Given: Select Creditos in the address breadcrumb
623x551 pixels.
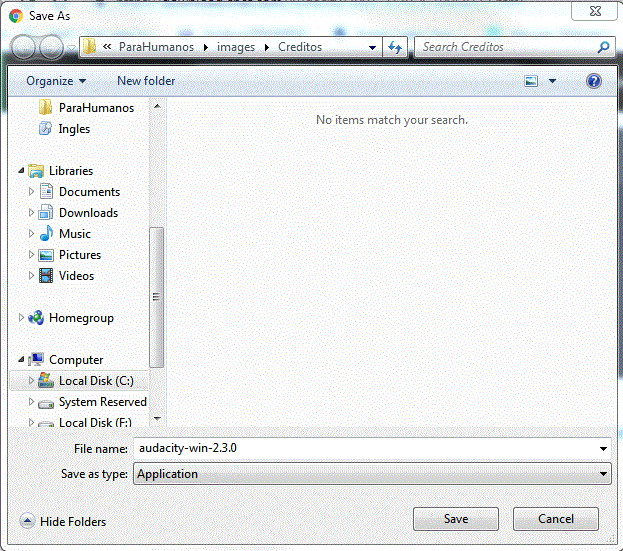Looking at the screenshot, I should click(300, 47).
